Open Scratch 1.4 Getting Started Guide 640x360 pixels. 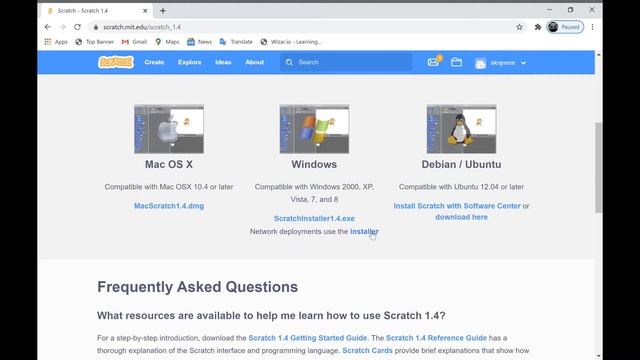click(x=308, y=338)
